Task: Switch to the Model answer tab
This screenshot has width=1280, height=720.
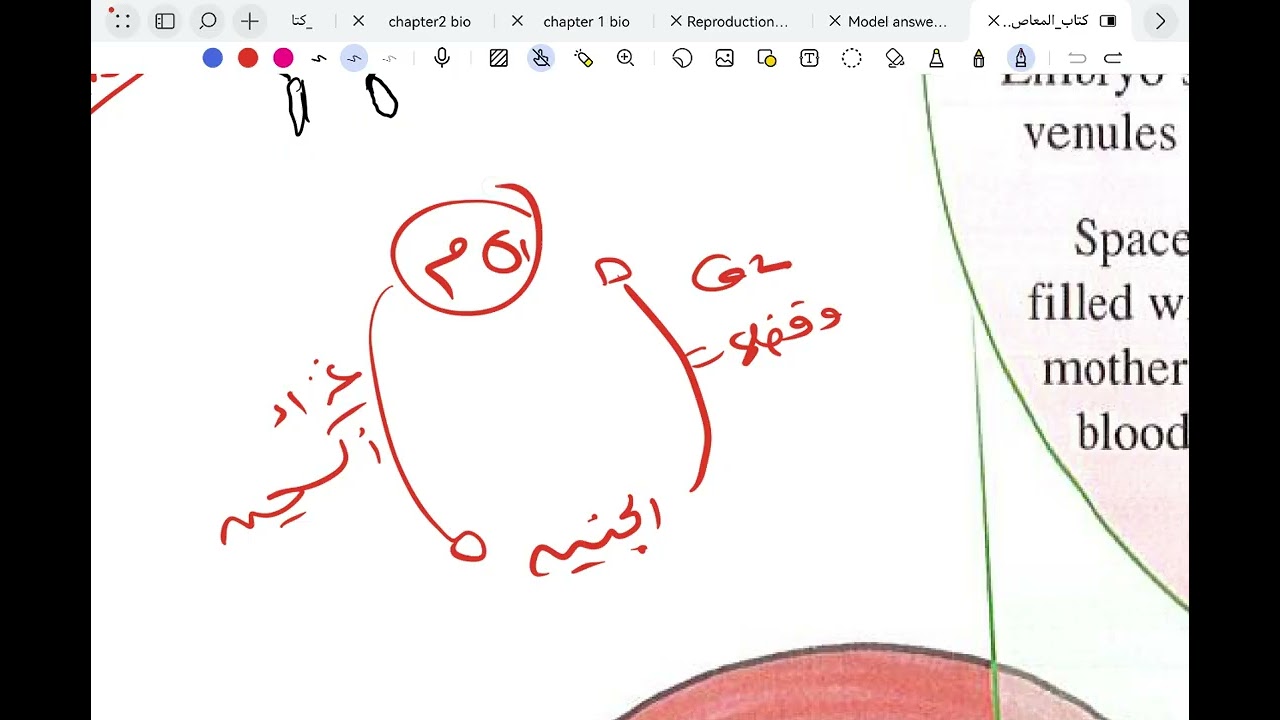Action: tap(897, 21)
